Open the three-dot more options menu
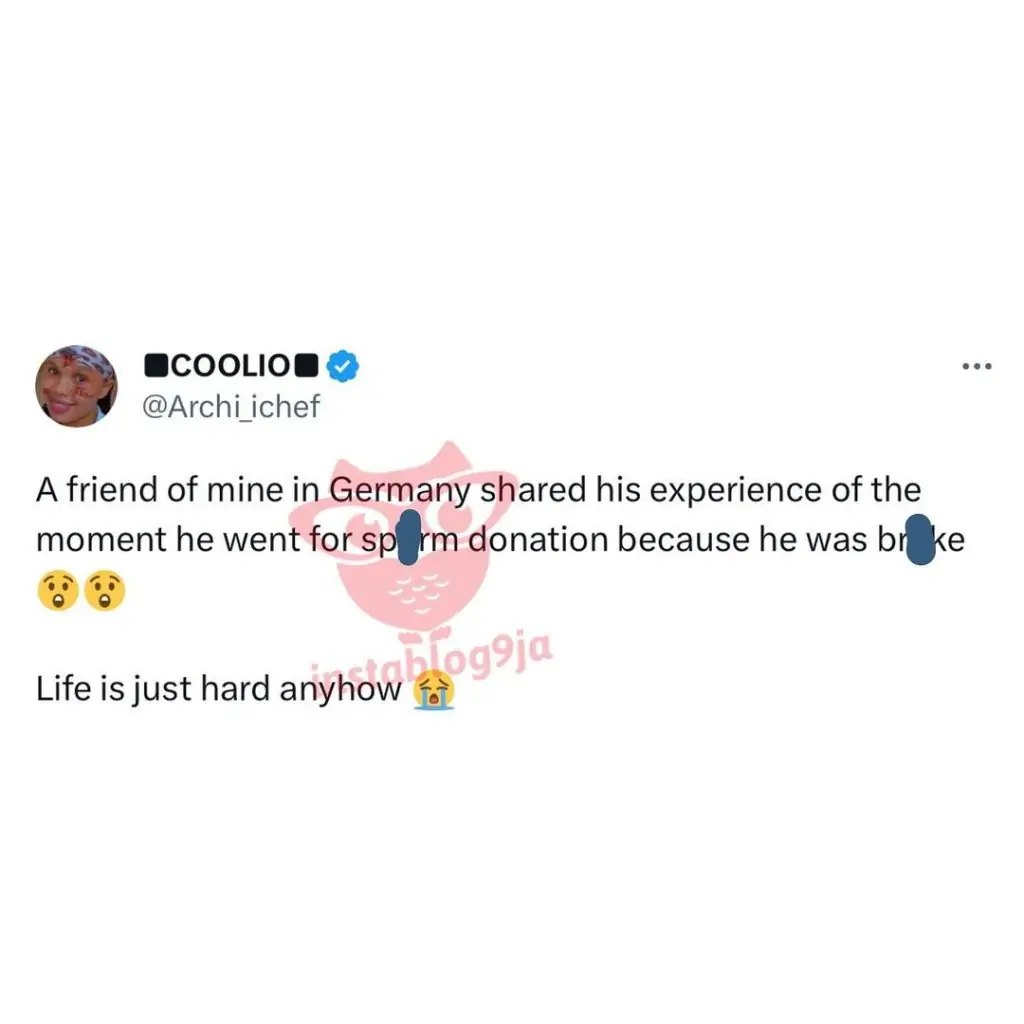 coord(977,366)
